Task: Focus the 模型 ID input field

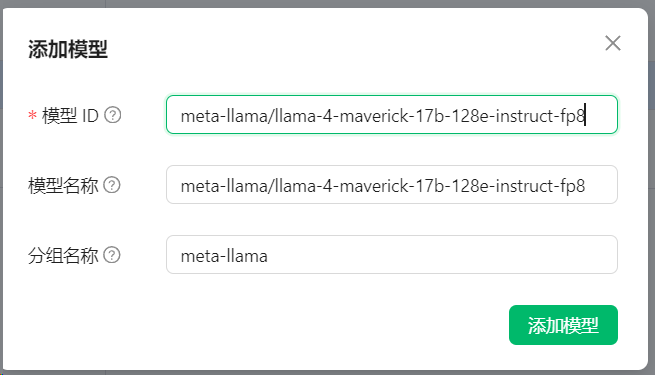Action: (x=392, y=114)
